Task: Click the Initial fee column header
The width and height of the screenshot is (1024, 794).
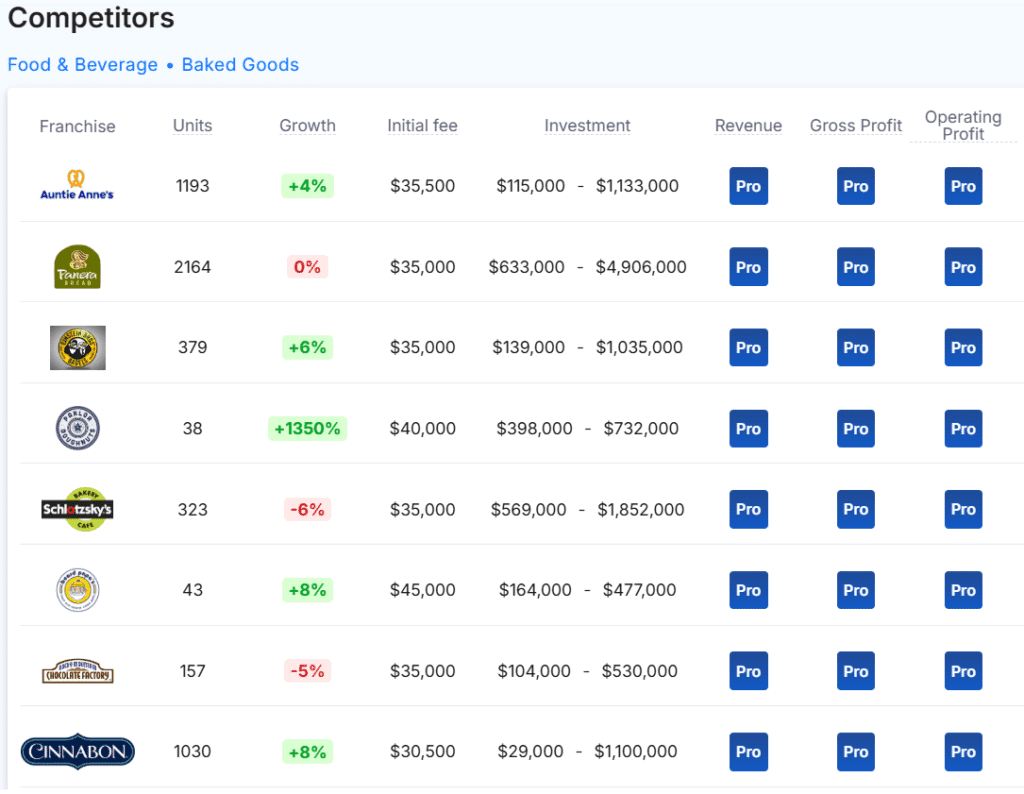Action: 423,125
